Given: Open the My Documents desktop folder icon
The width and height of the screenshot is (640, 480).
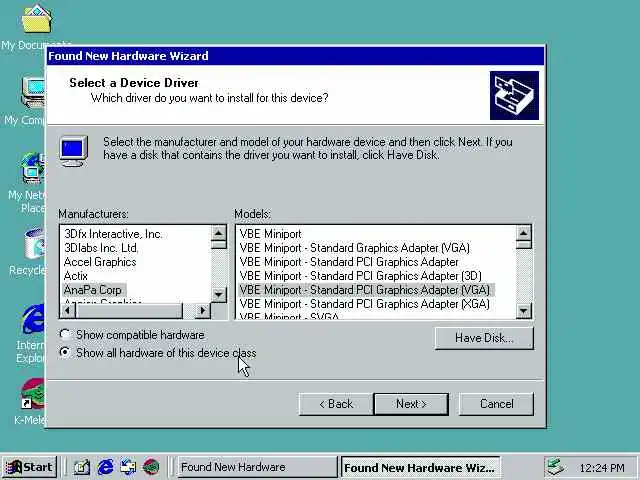Looking at the screenshot, I should (x=36, y=20).
